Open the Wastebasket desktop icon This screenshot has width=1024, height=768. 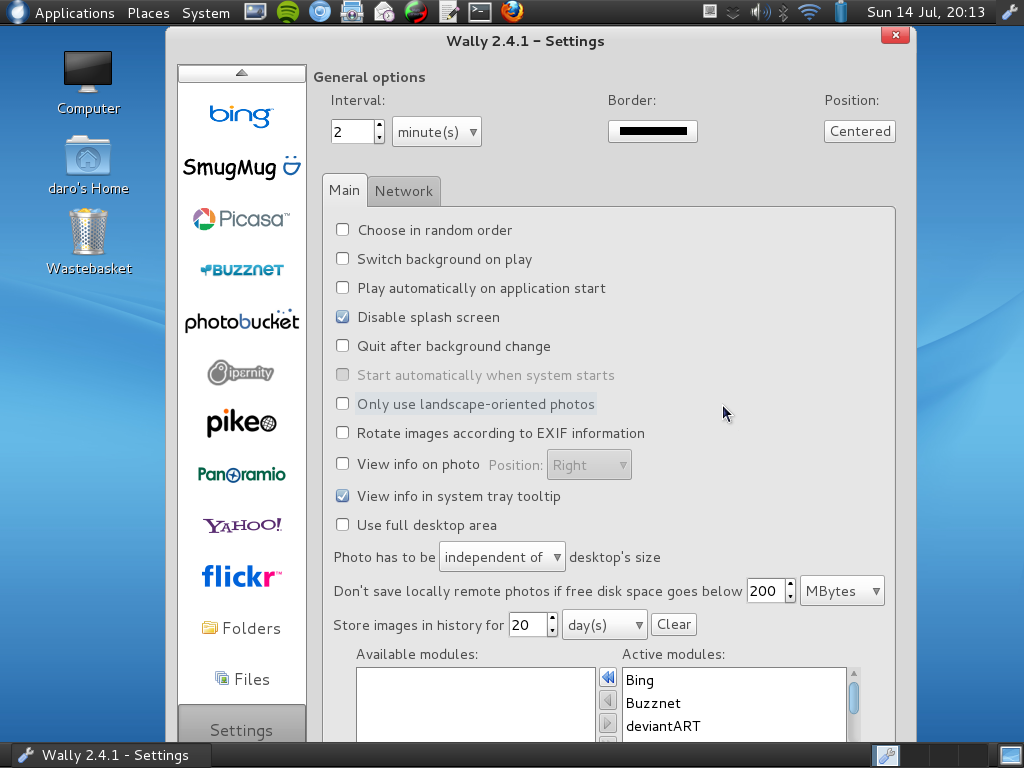coord(88,242)
